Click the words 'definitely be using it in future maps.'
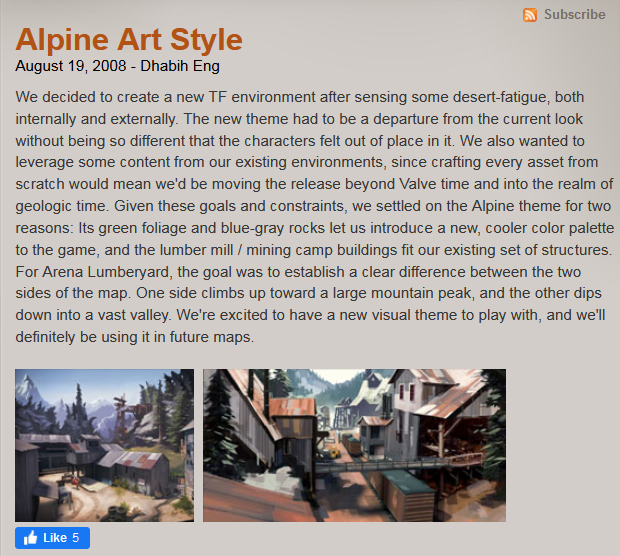 tap(134, 337)
